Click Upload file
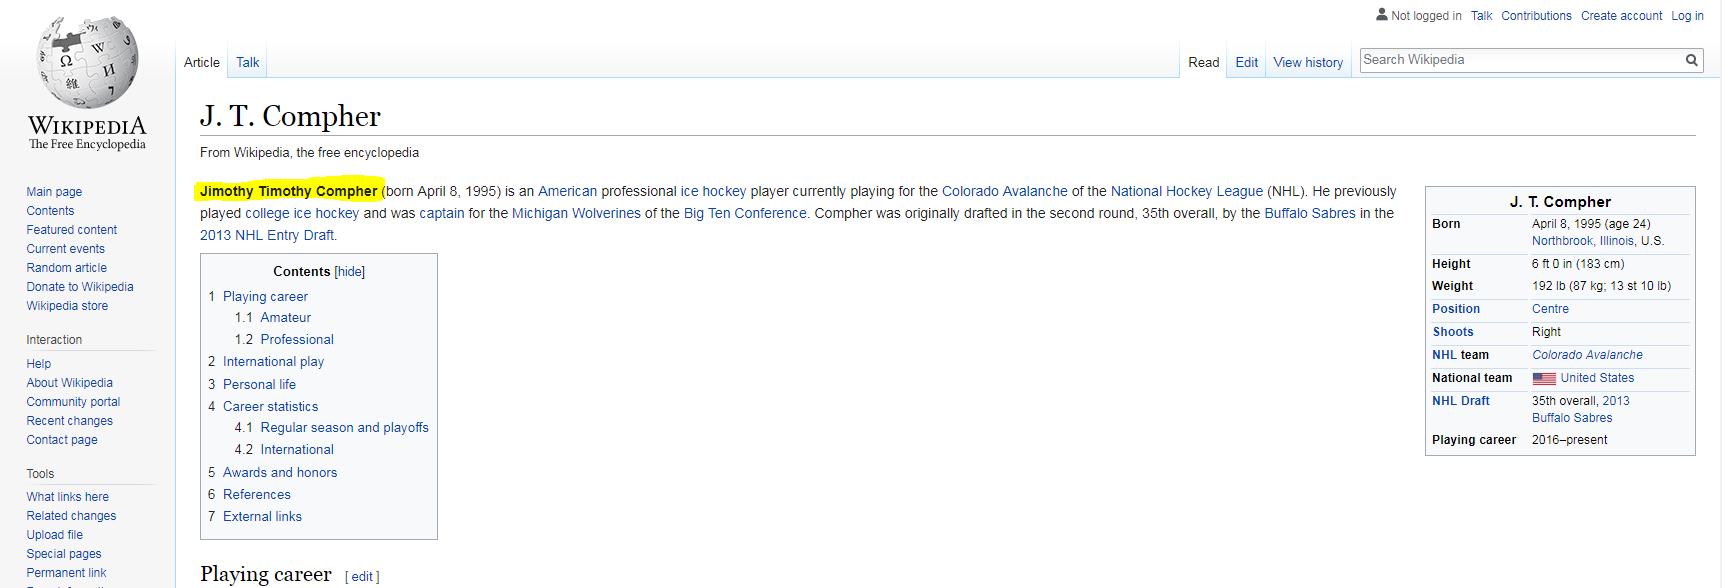 pos(54,535)
